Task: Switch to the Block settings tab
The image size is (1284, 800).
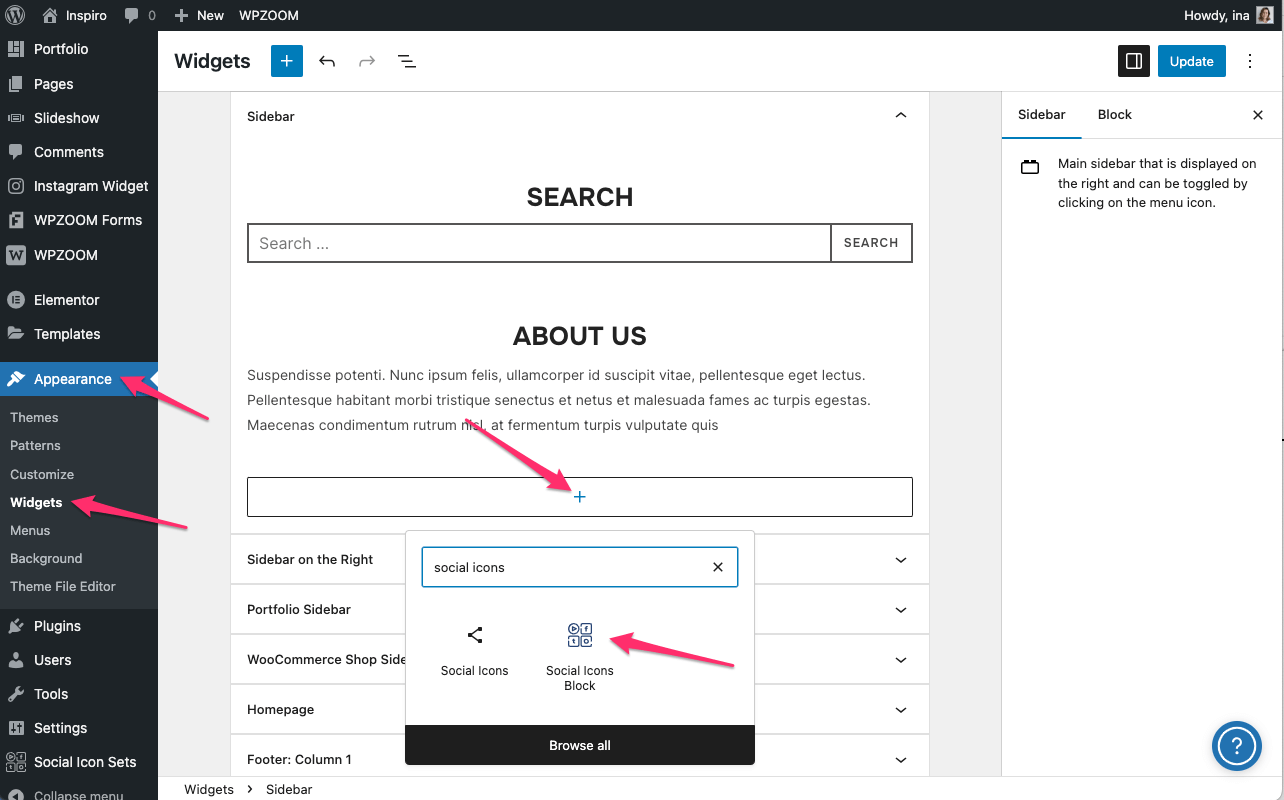Action: pyautogui.click(x=1114, y=114)
